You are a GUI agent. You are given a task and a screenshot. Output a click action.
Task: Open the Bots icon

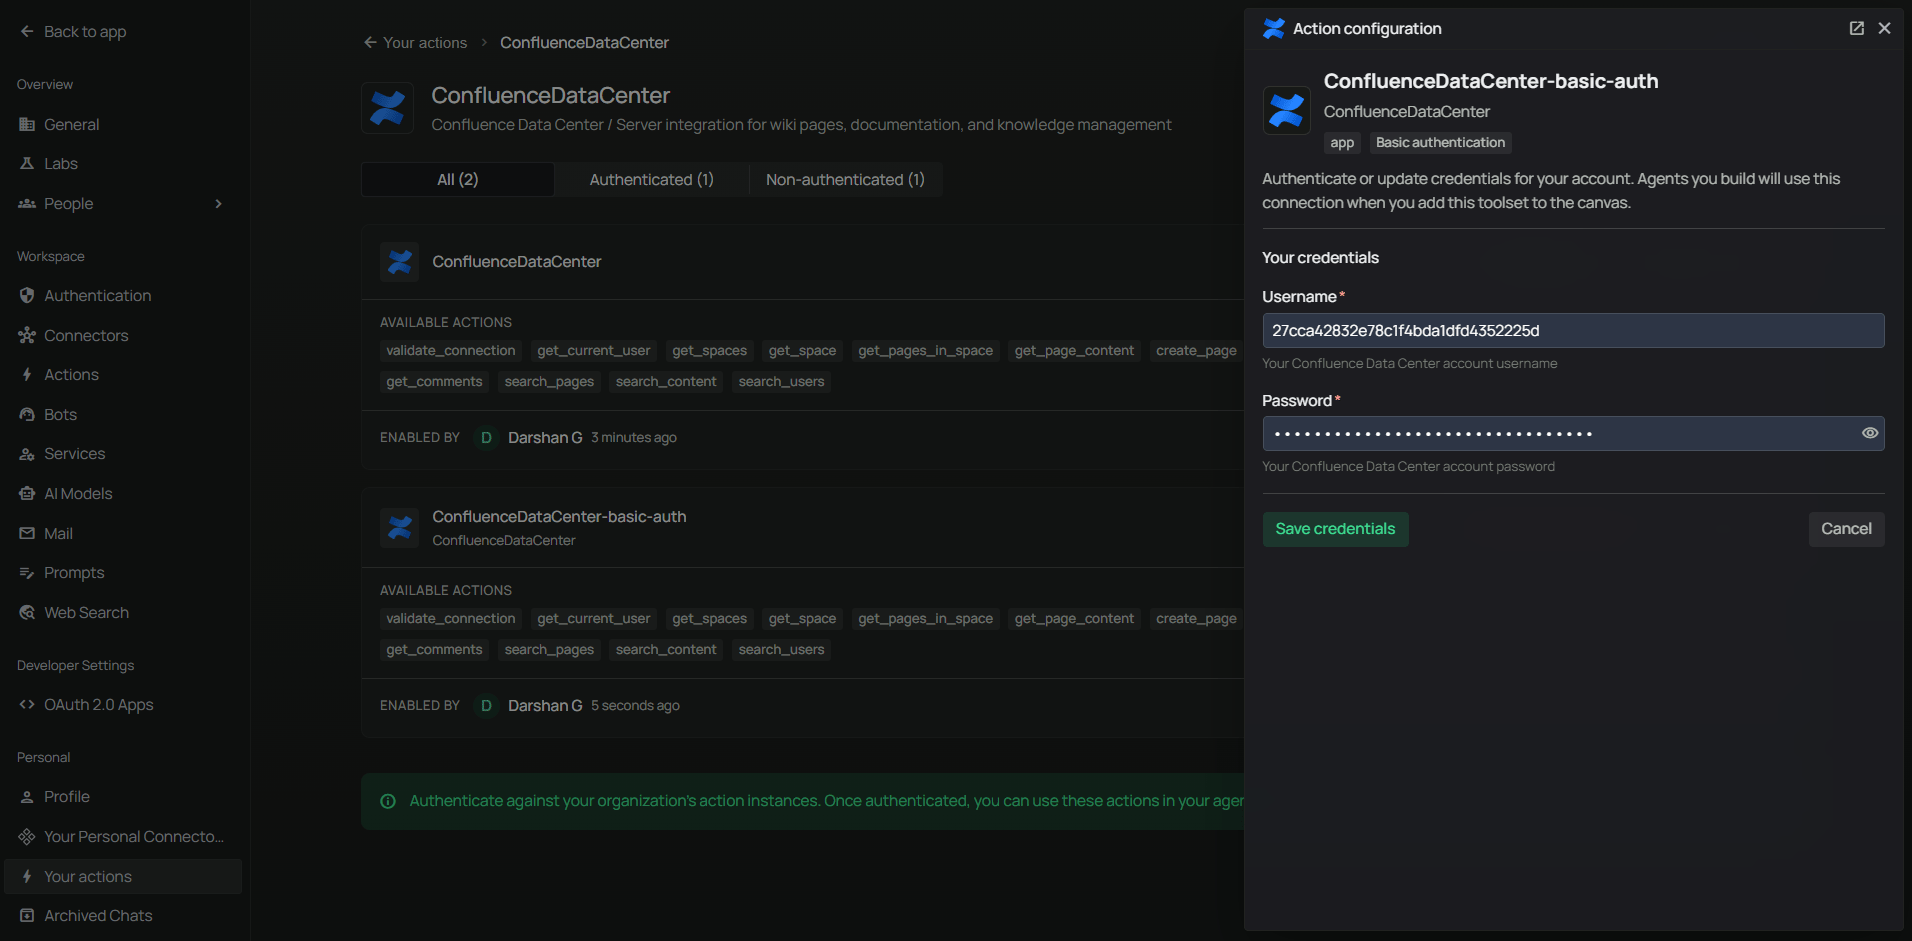pyautogui.click(x=27, y=415)
